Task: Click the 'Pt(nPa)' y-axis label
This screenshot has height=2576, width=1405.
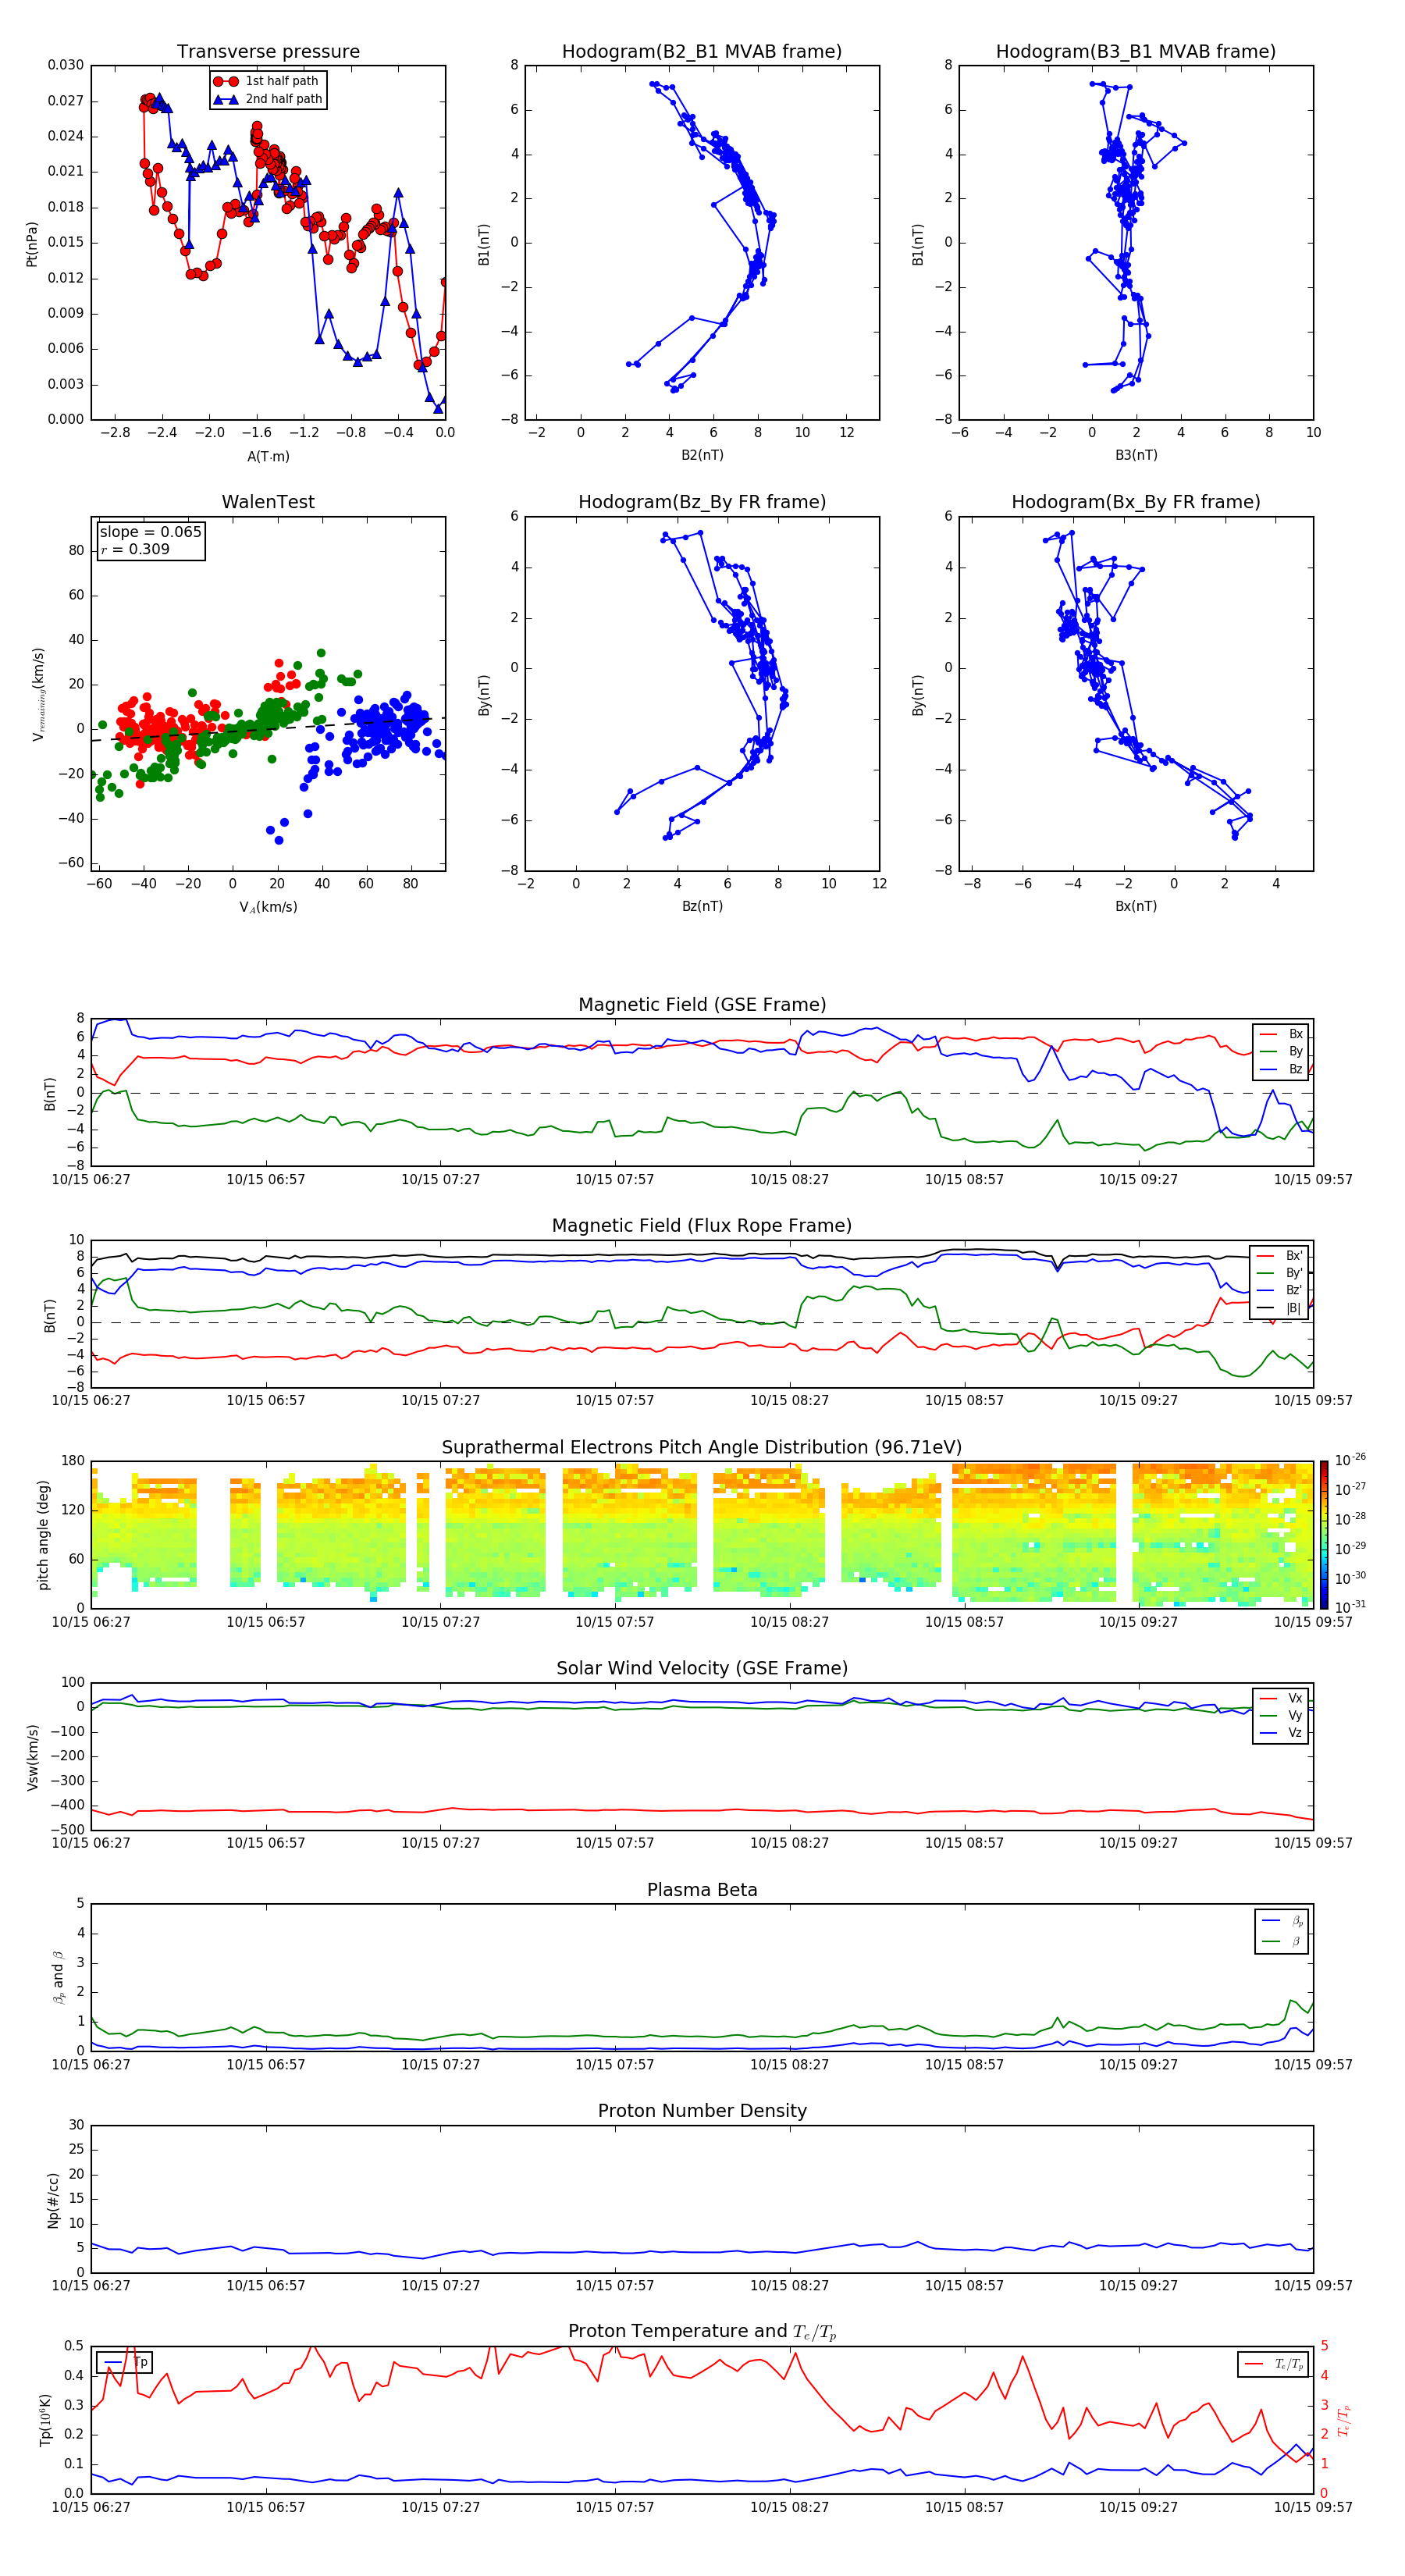Action: tap(32, 244)
